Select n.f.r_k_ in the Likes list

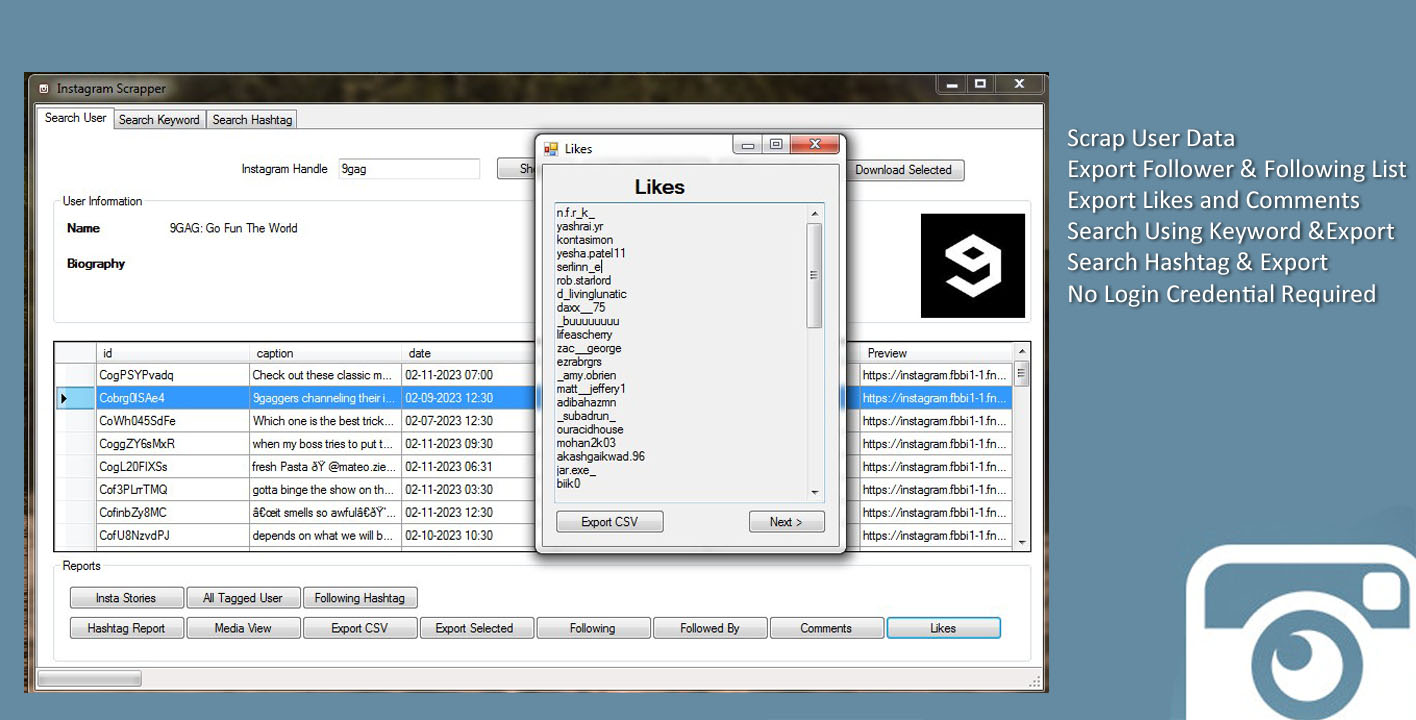pos(576,213)
